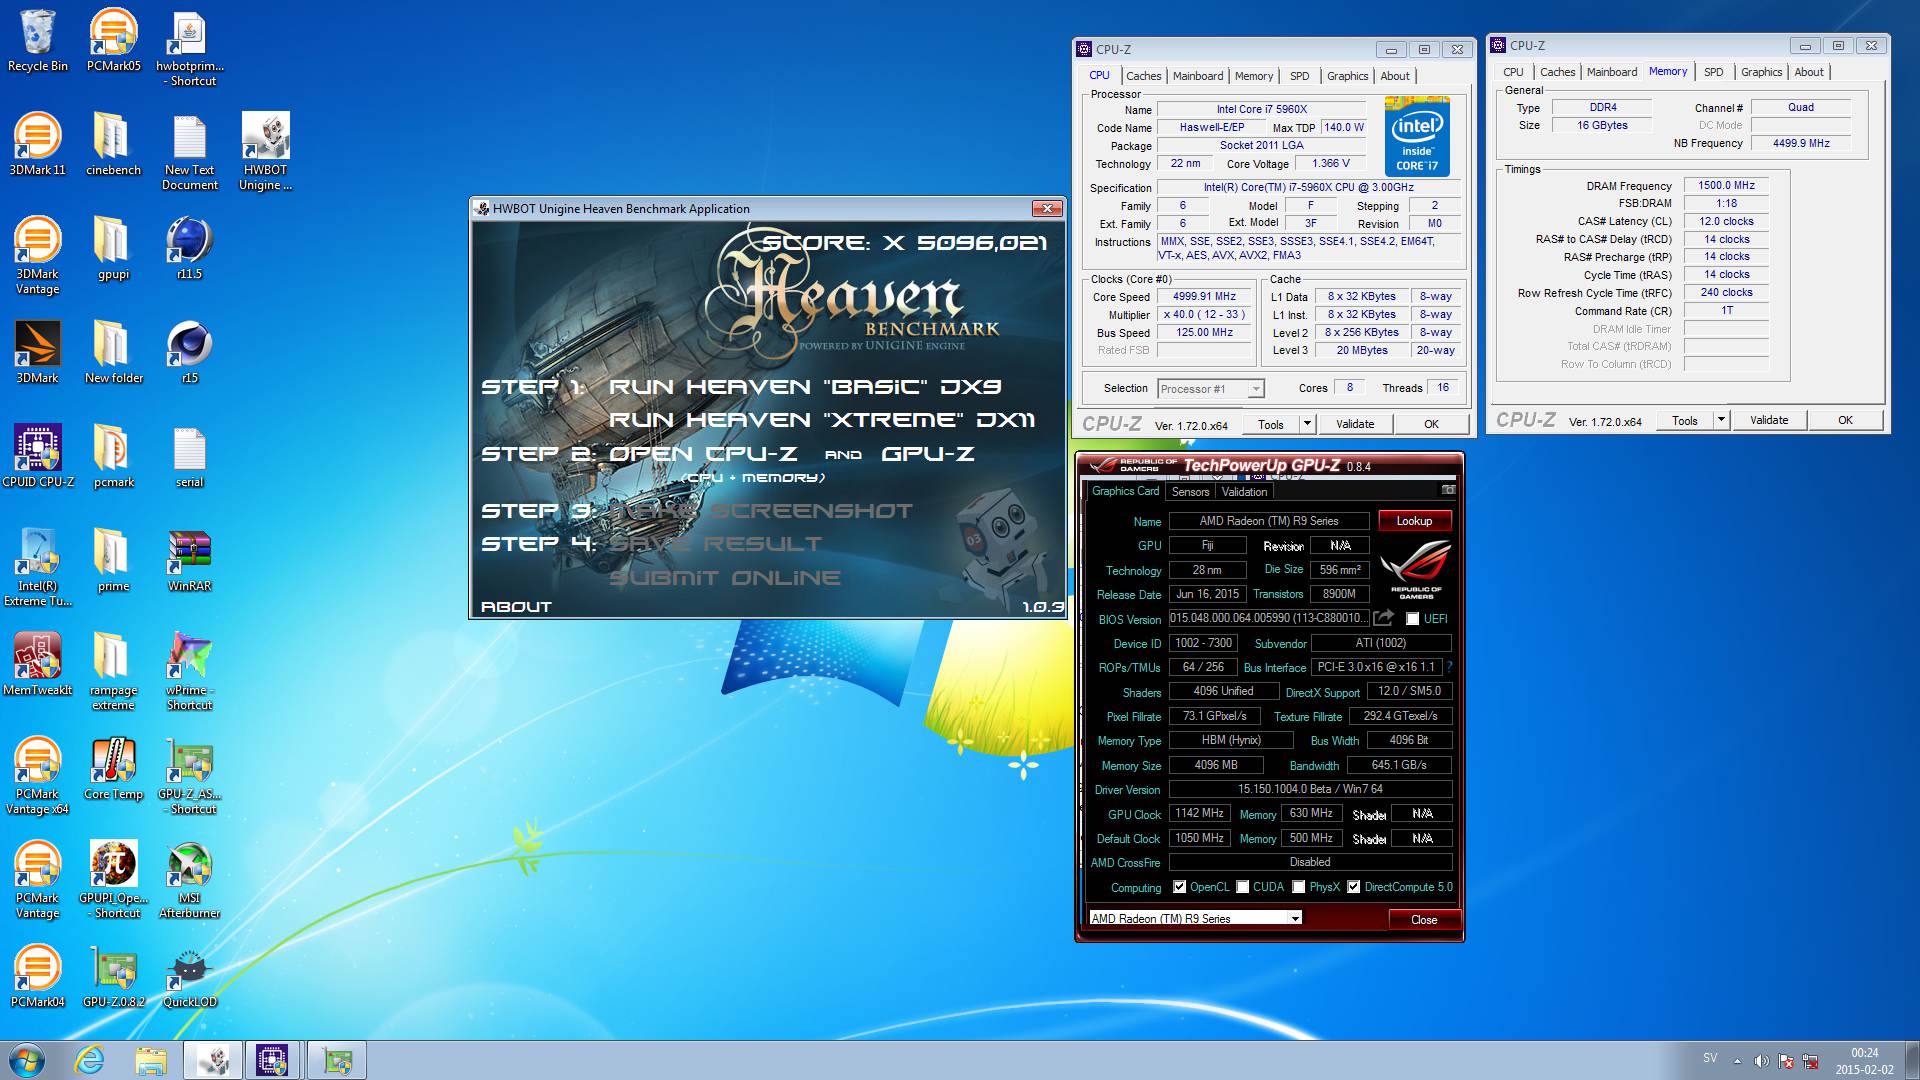Open QuickLOD desktop icon
This screenshot has width=1920, height=1080.
(x=189, y=976)
